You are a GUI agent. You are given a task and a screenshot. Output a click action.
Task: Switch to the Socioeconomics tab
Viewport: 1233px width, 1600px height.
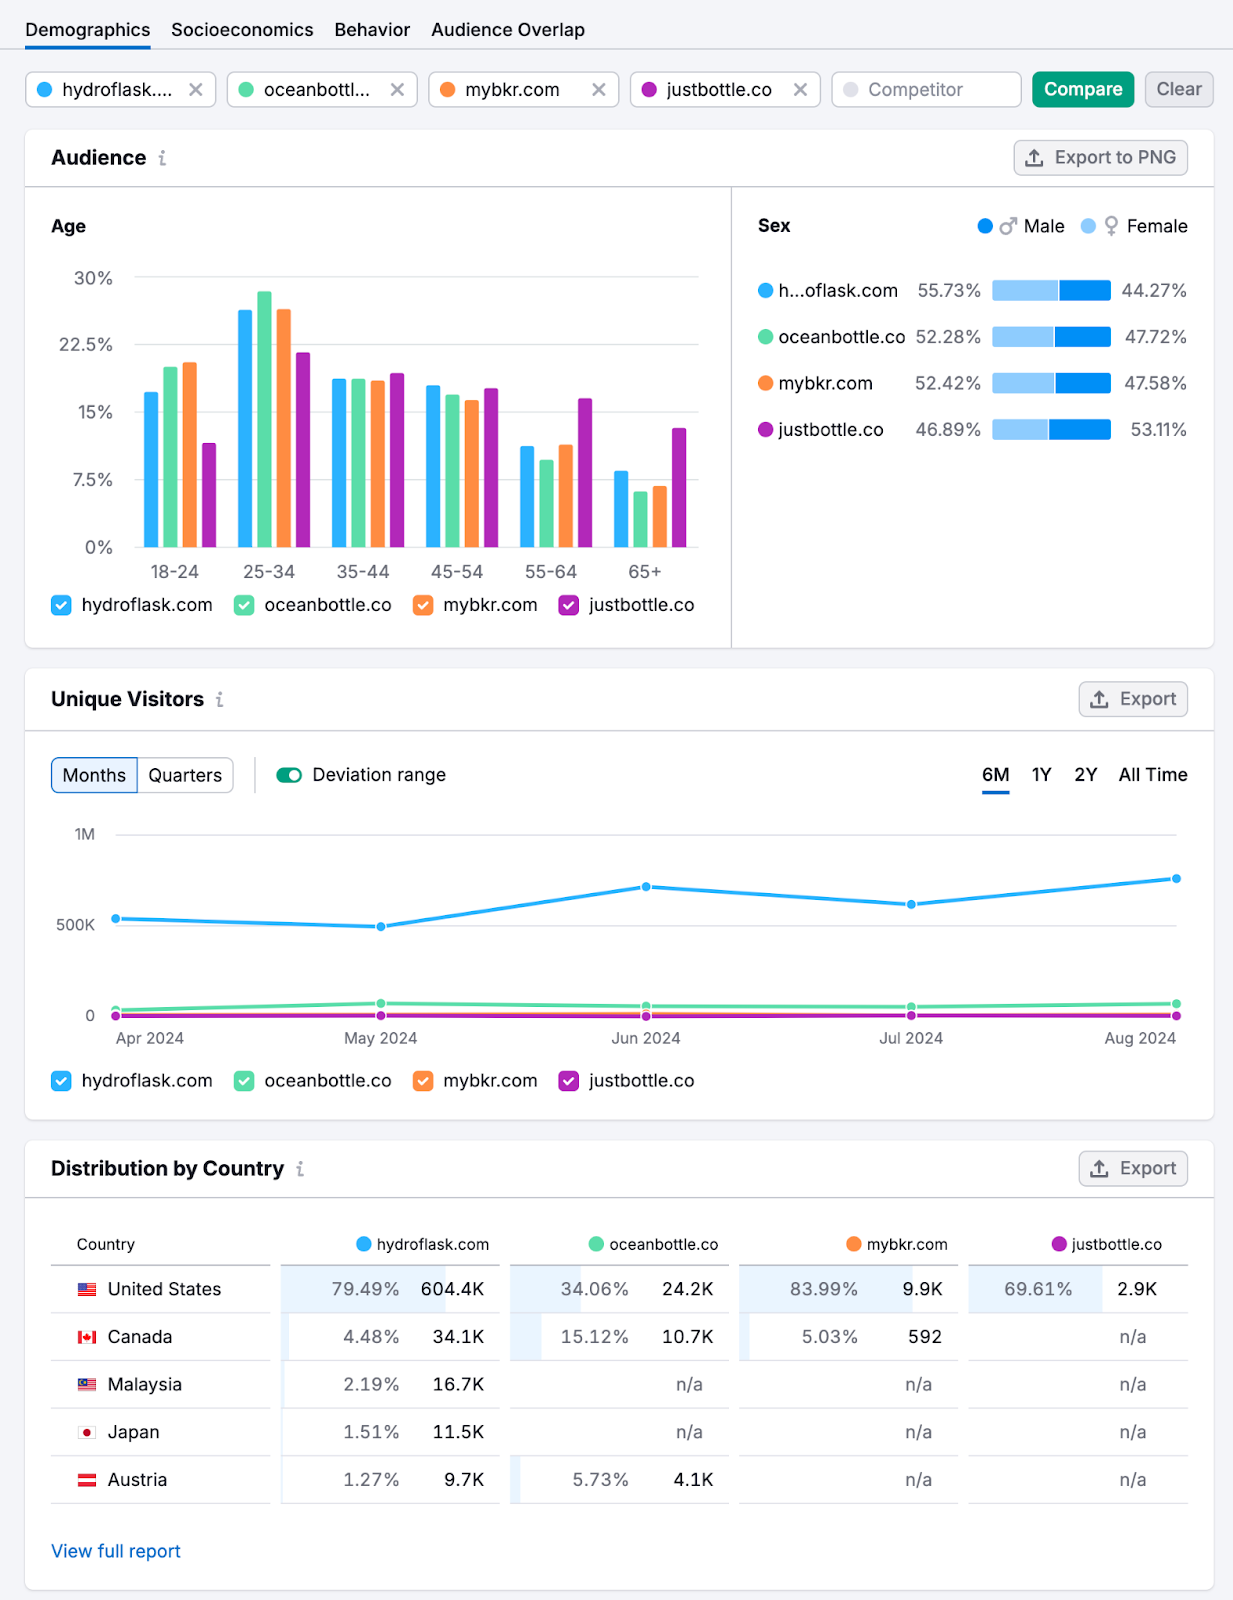point(242,30)
